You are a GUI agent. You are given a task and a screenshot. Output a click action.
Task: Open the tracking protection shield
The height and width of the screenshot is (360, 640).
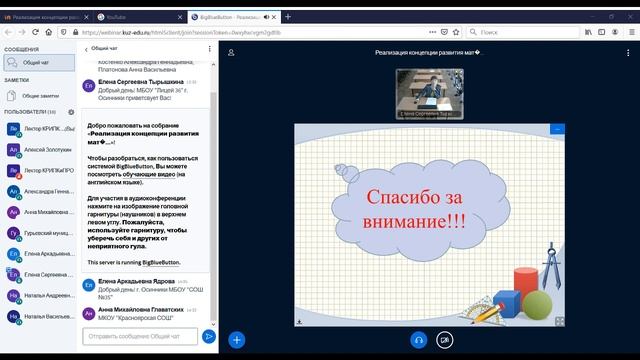[x=64, y=32]
